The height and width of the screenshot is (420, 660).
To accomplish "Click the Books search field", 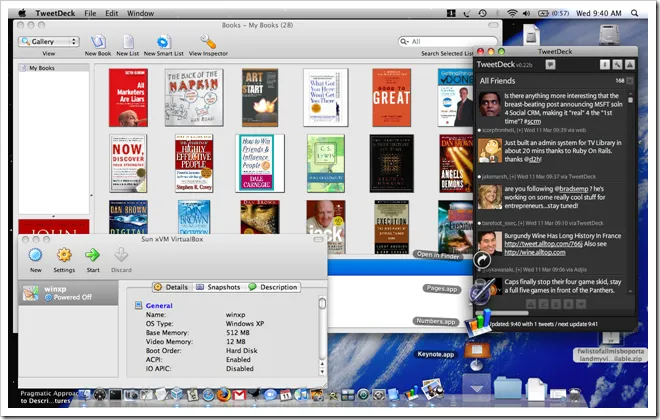I will point(447,41).
